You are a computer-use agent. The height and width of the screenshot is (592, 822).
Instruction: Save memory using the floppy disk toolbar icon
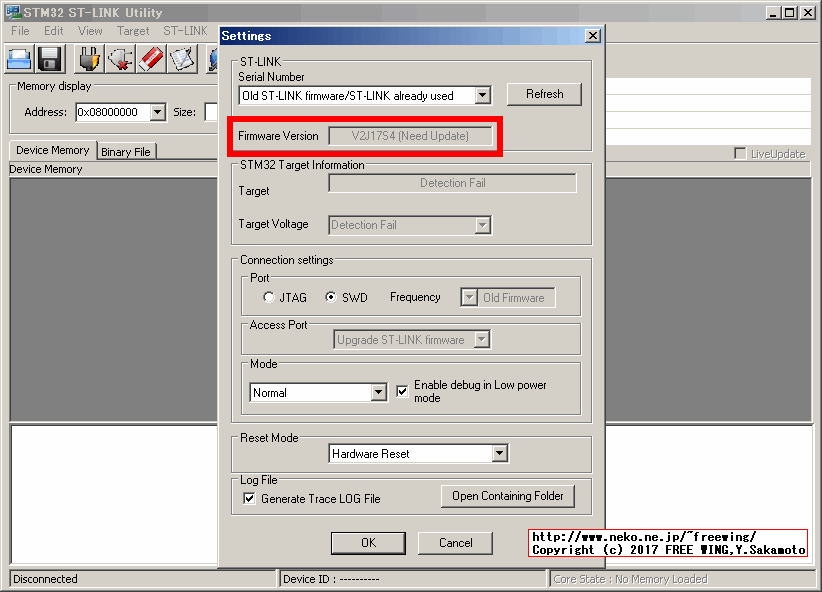pos(49,59)
